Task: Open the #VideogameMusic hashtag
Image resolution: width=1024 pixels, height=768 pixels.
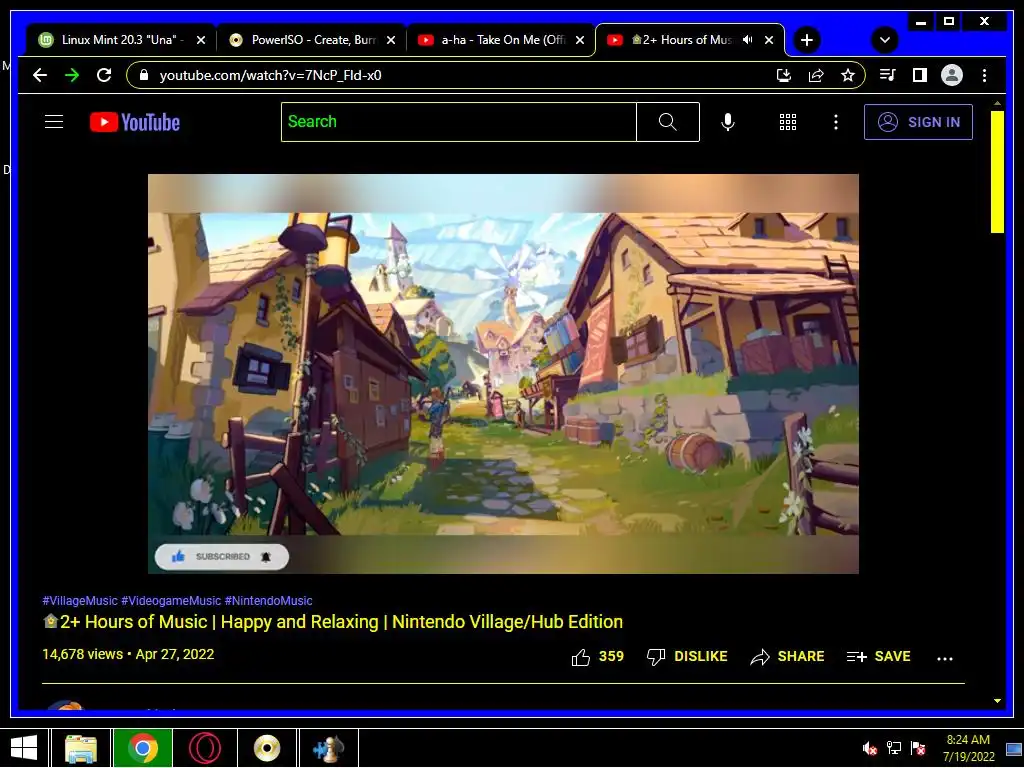Action: (x=171, y=601)
